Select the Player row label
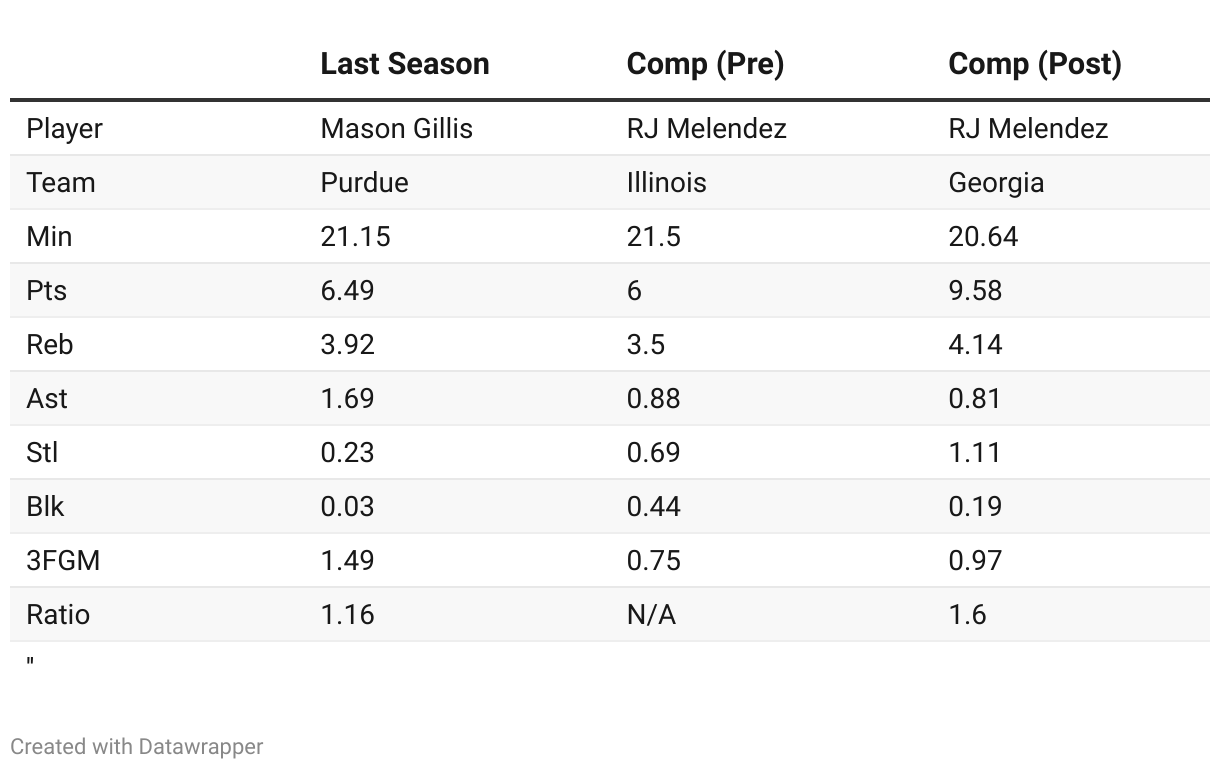1220x770 pixels. coord(64,129)
